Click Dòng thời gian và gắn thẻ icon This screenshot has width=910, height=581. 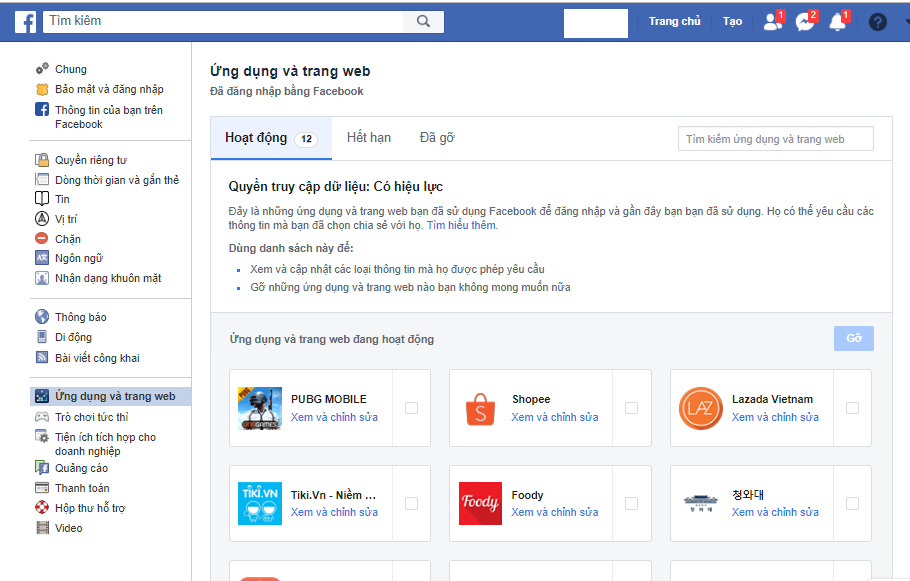tap(42, 179)
